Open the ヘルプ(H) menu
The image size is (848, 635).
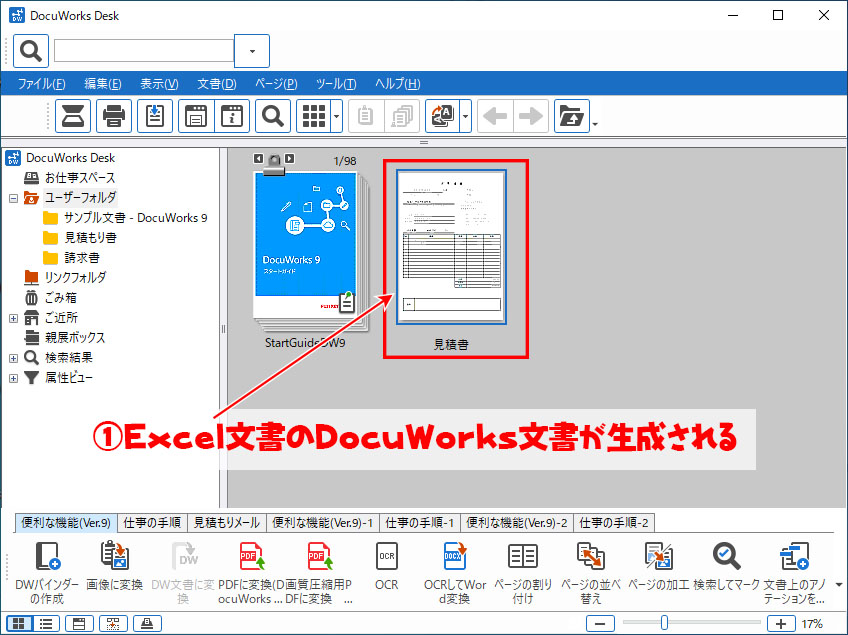tap(398, 84)
